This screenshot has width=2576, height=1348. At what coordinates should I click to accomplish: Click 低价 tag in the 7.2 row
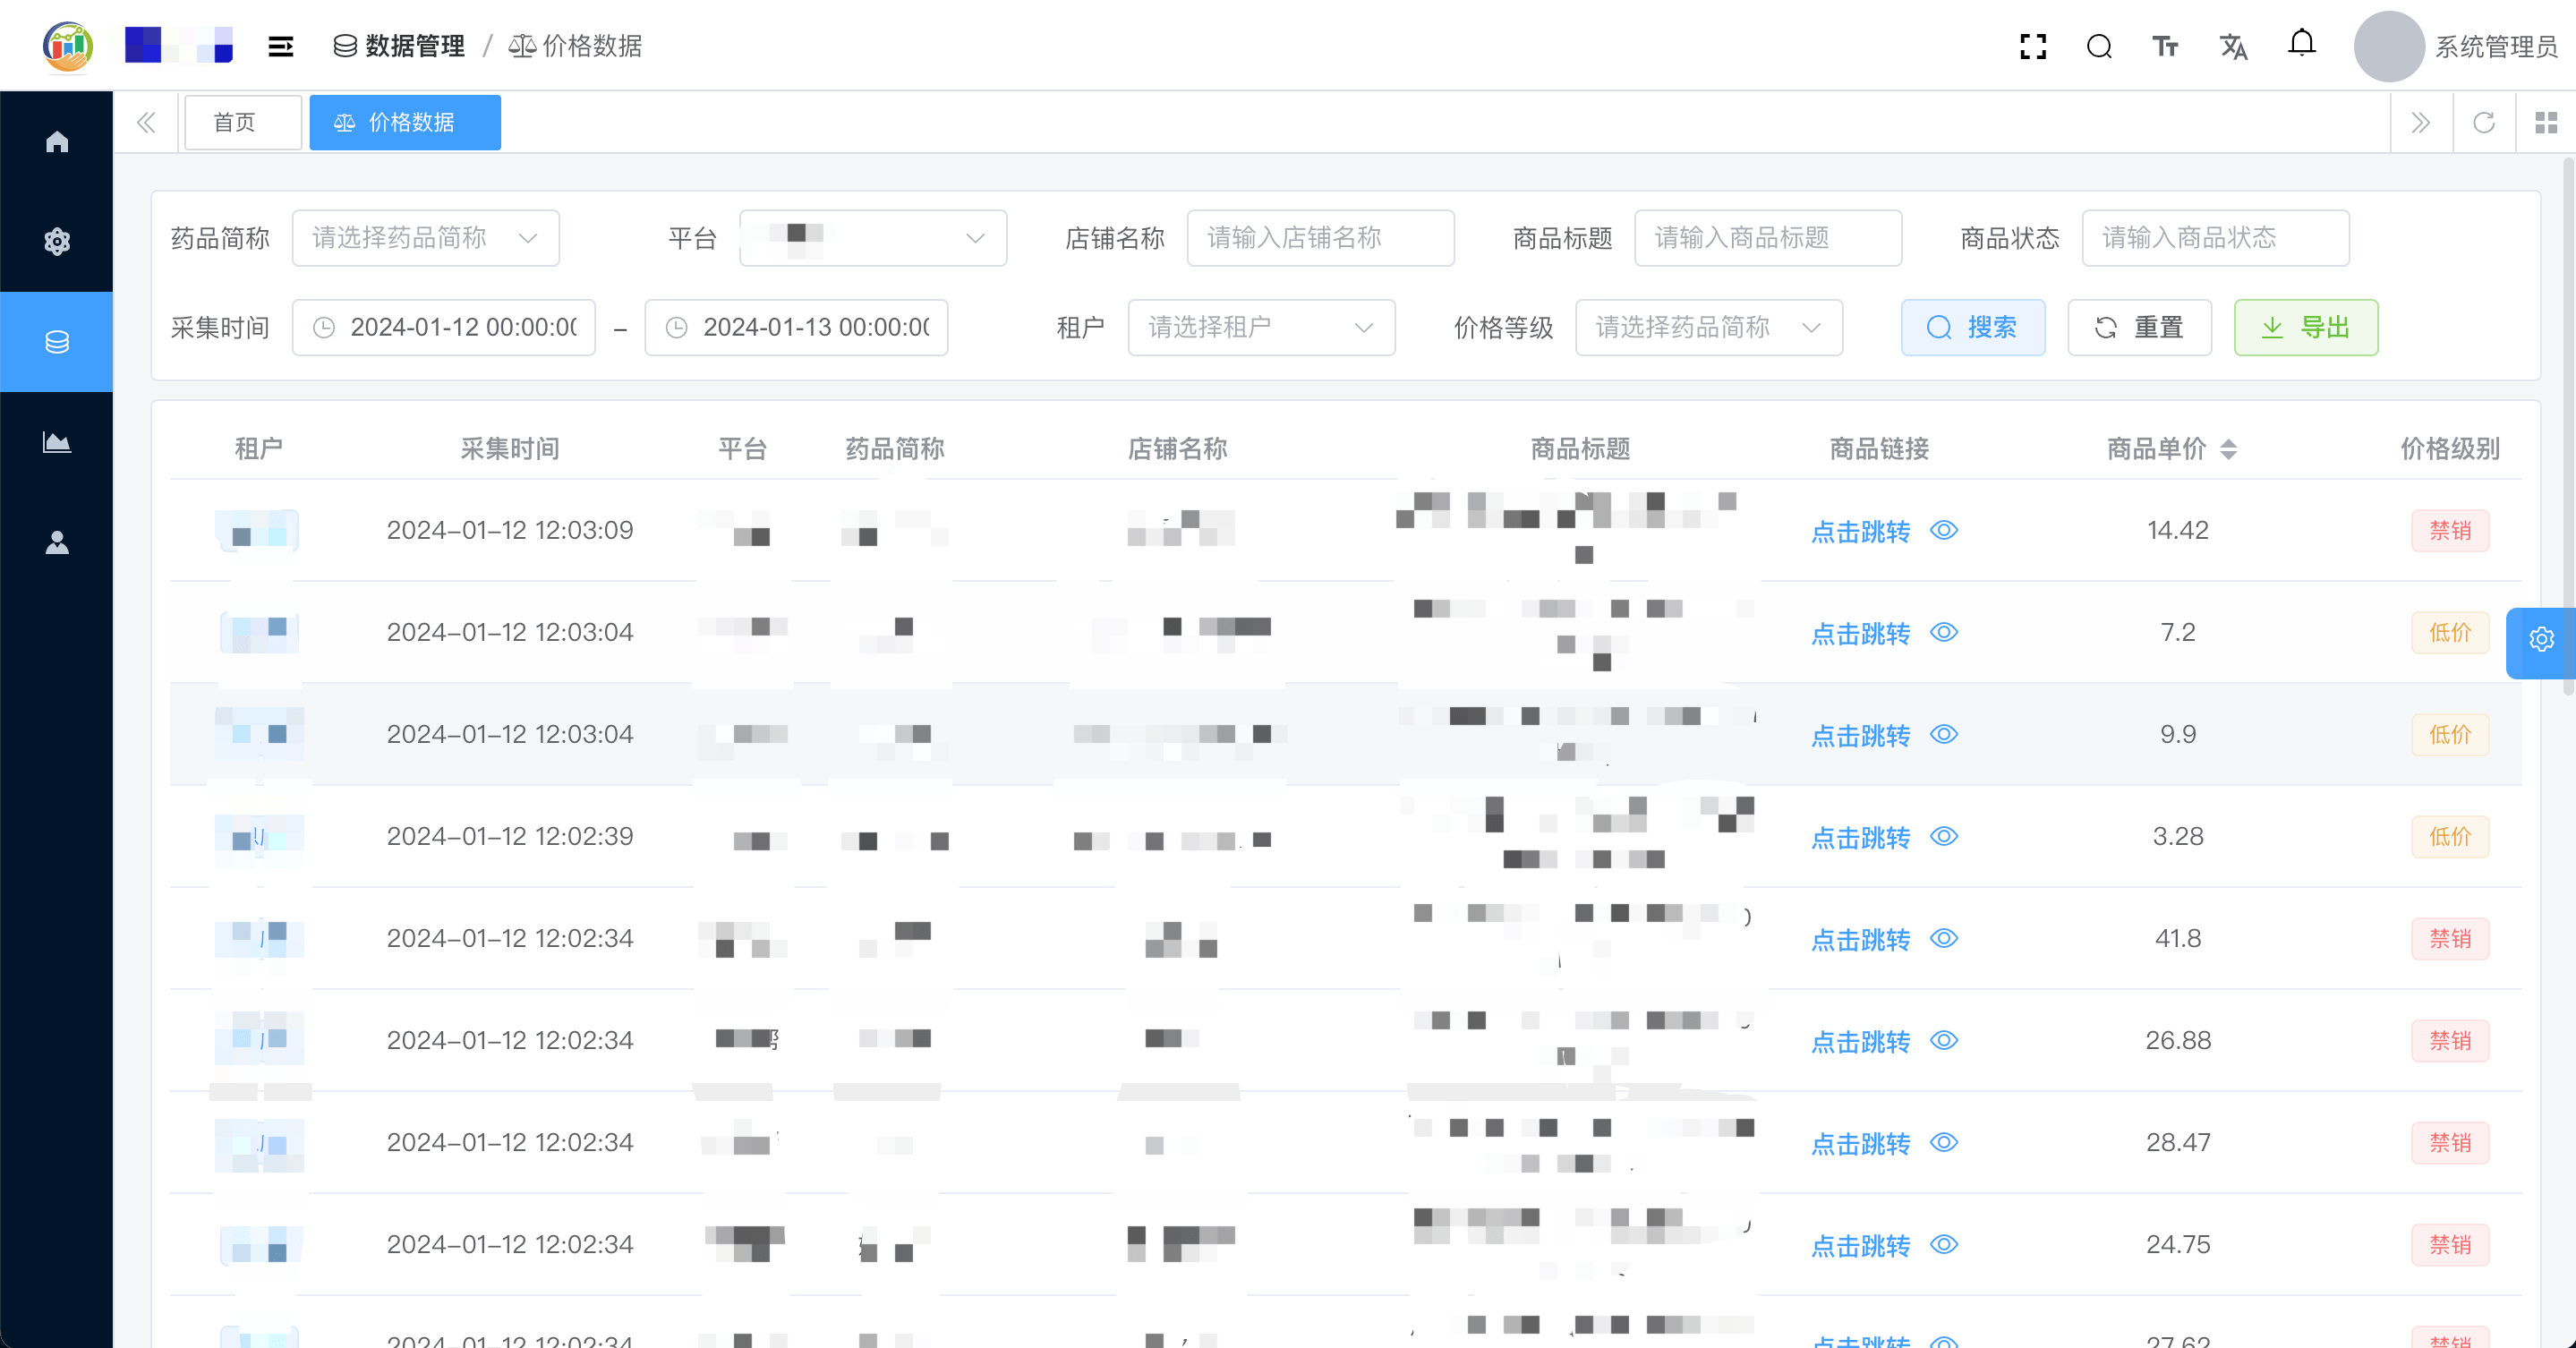pyautogui.click(x=2449, y=632)
